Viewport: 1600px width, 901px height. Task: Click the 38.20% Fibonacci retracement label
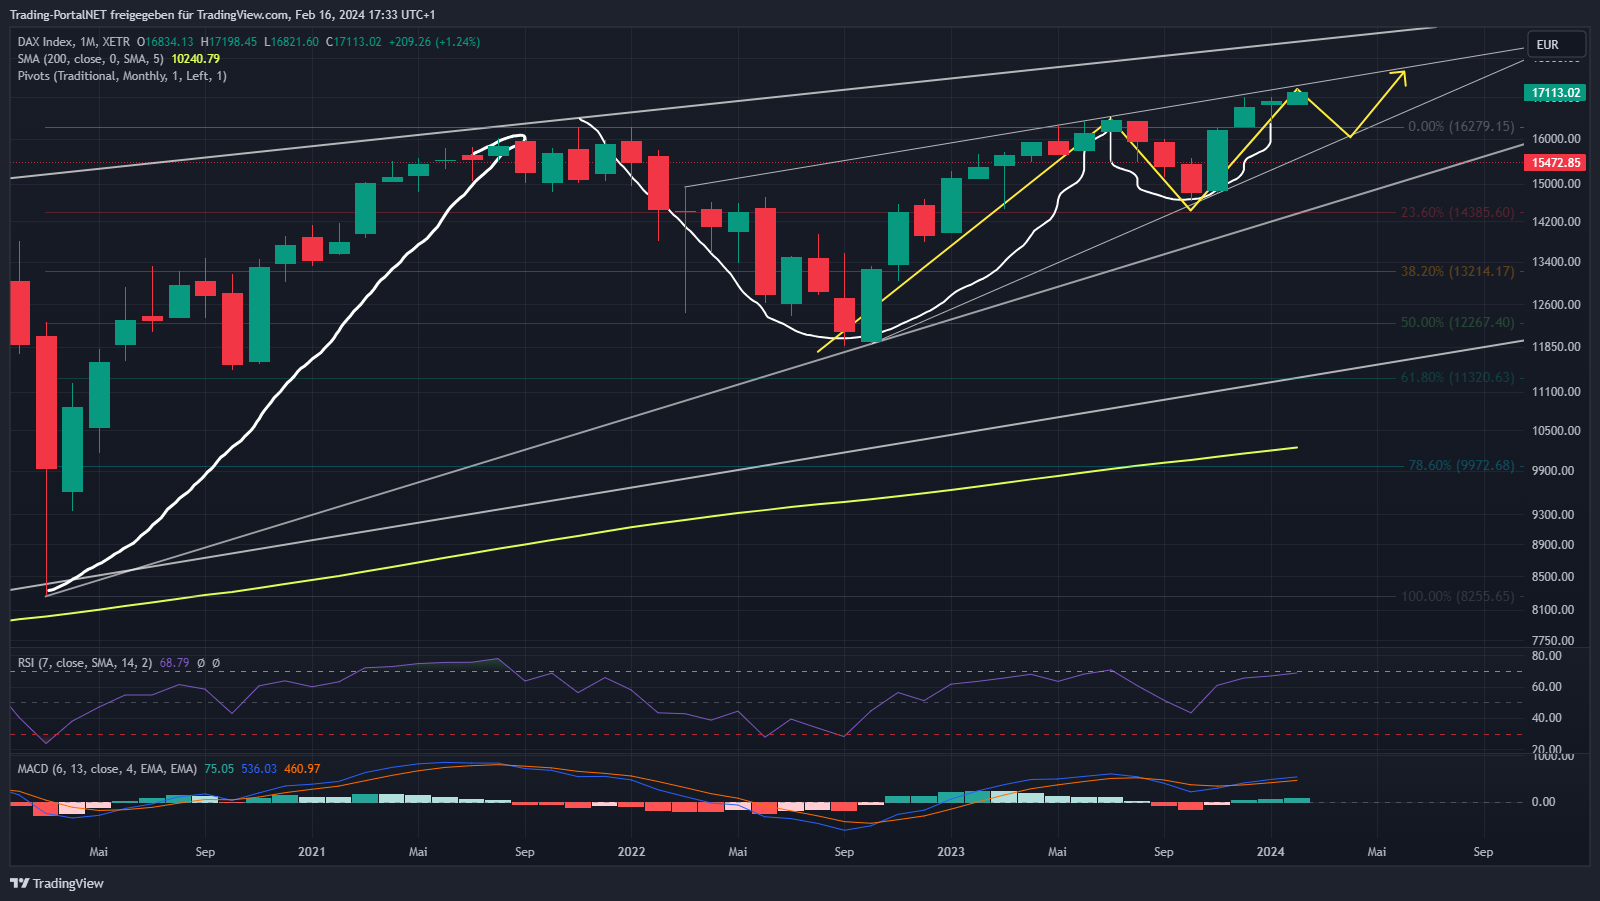coord(1457,271)
